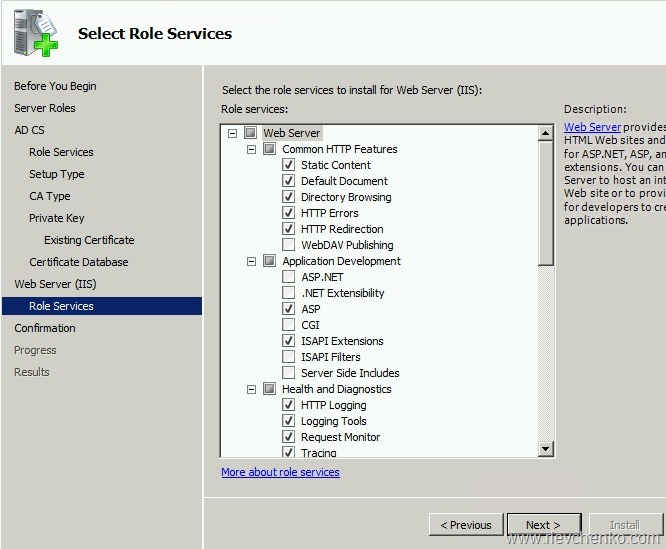The image size is (666, 549).
Task: Open the More about role services link
Action: coord(280,472)
